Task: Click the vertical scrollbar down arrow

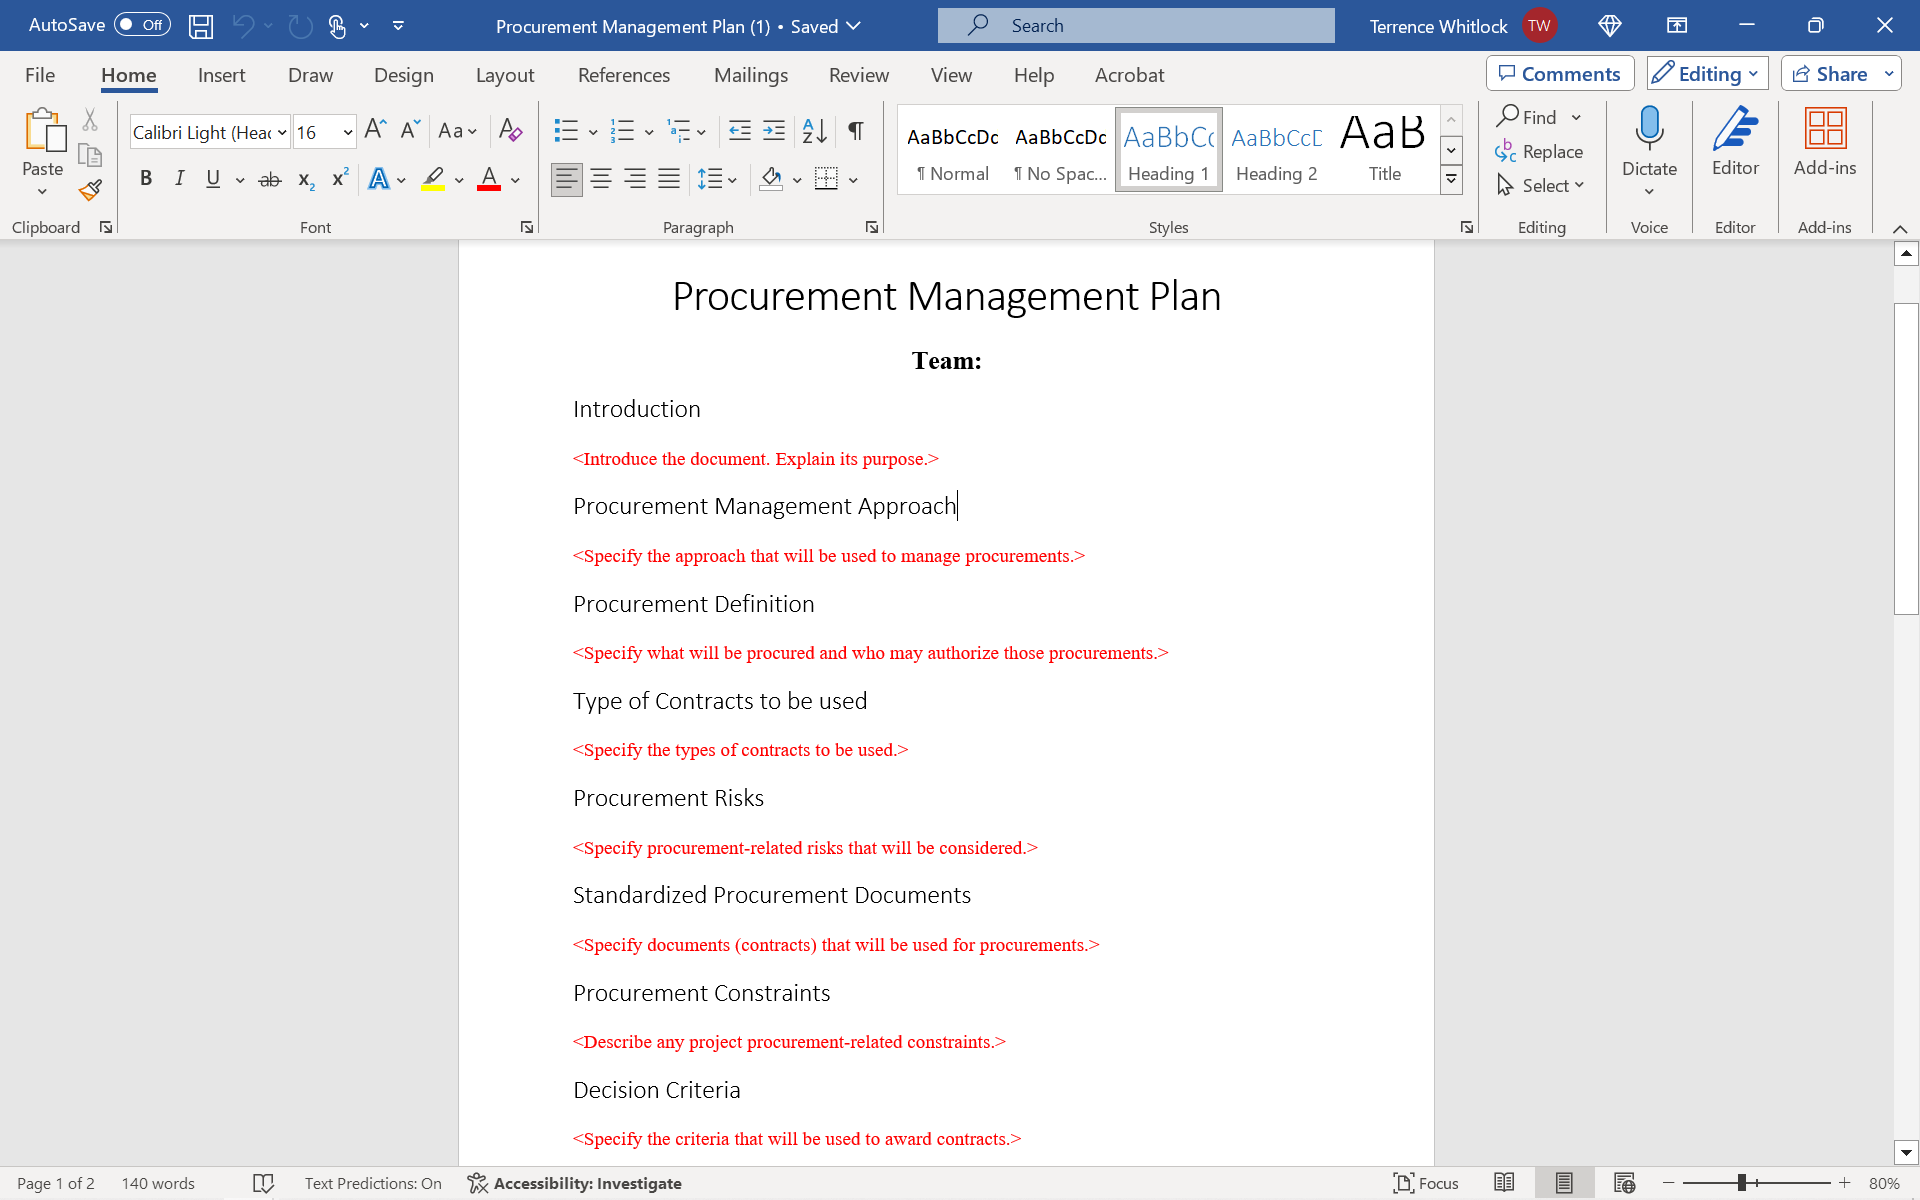Action: [1906, 1151]
